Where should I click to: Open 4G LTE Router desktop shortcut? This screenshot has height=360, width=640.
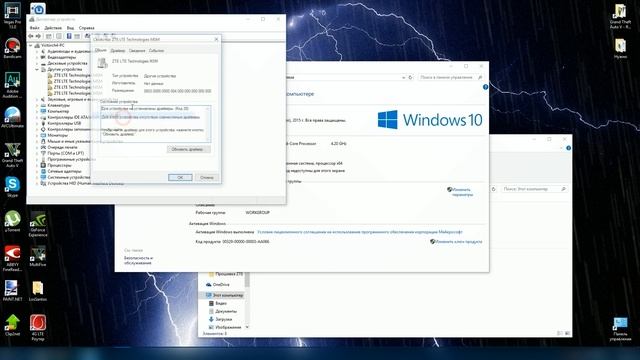[x=38, y=327]
